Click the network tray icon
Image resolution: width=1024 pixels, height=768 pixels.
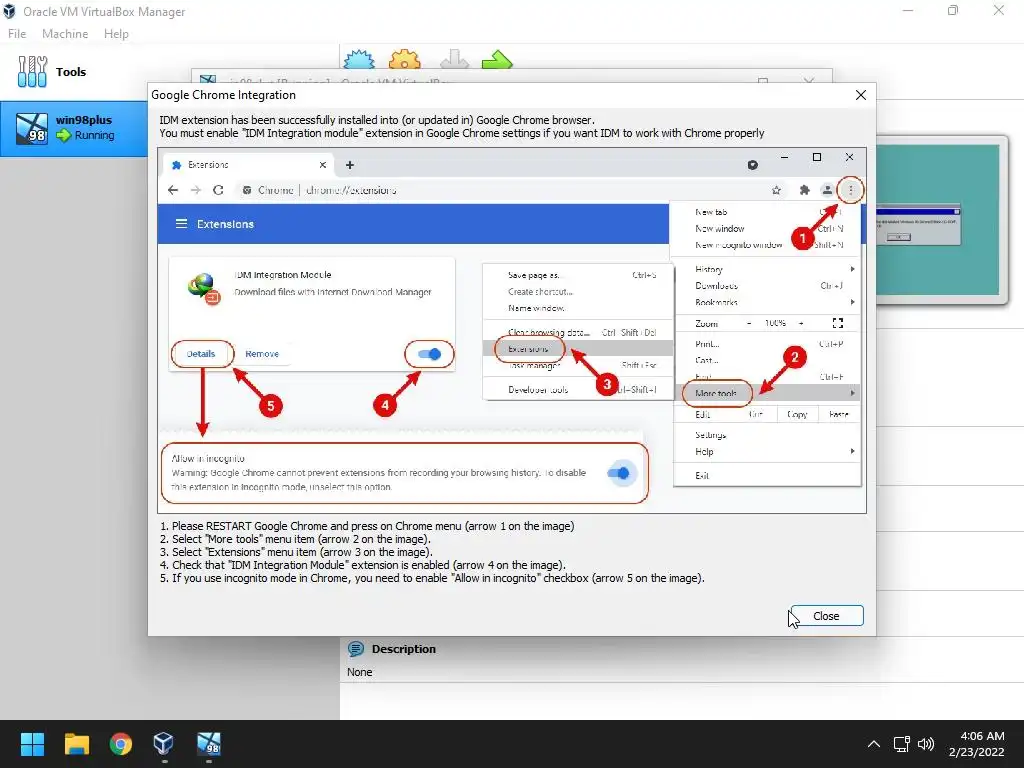(x=902, y=744)
